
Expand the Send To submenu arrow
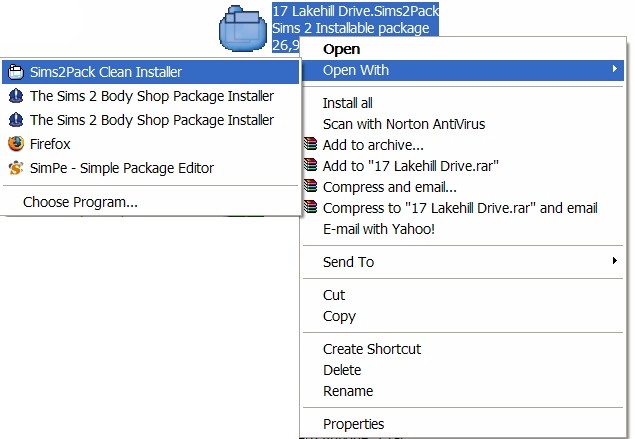click(615, 261)
